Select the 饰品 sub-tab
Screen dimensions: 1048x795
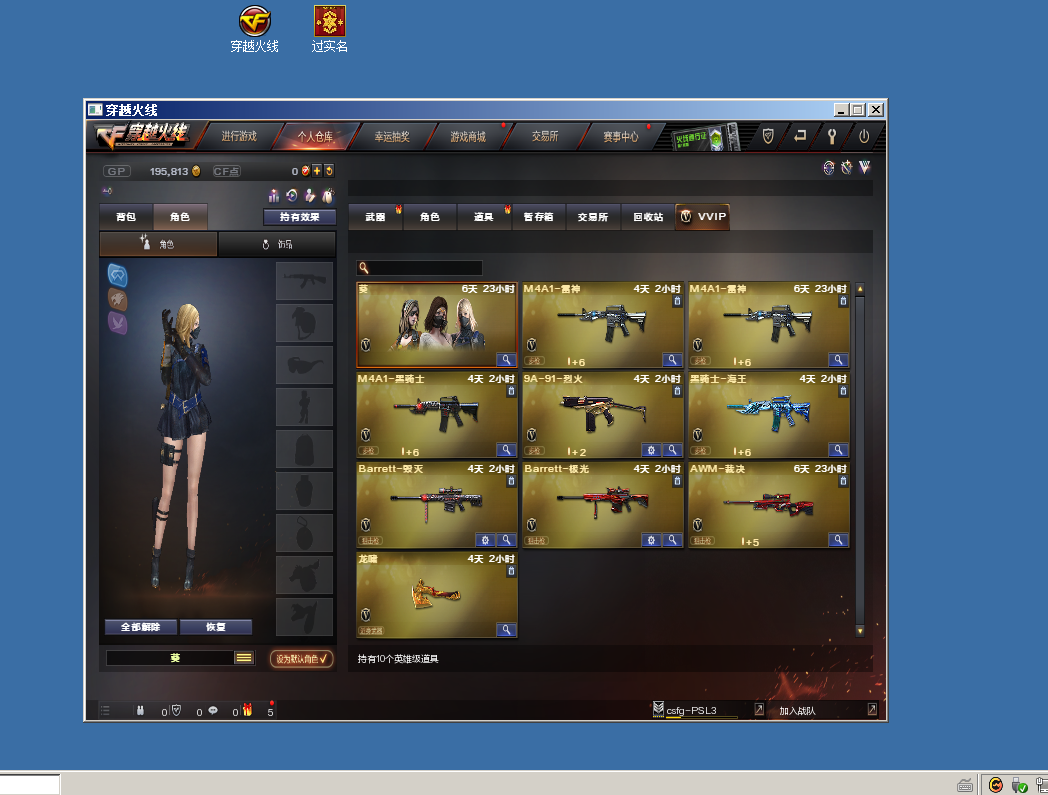pos(277,244)
